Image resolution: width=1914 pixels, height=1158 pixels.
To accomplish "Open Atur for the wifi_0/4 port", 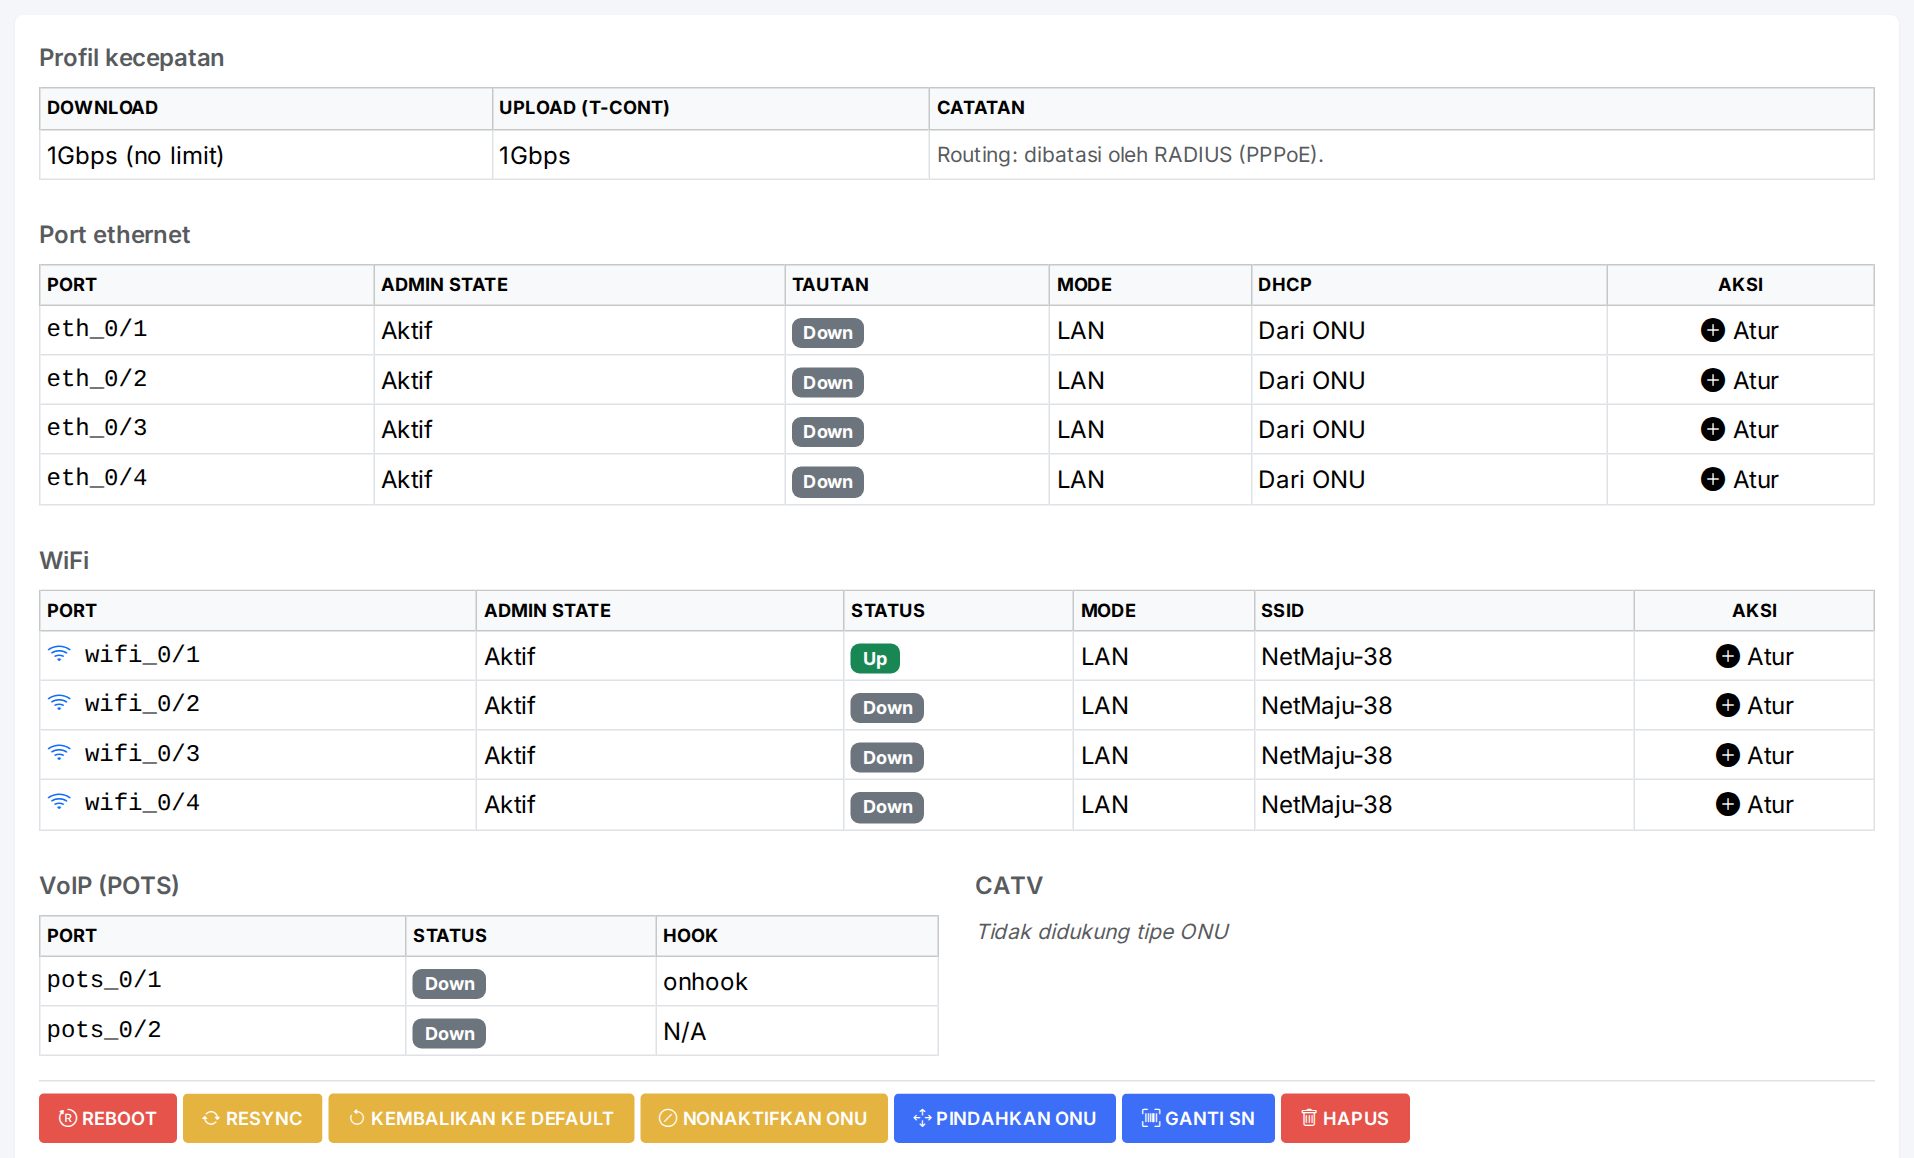I will click(1754, 804).
